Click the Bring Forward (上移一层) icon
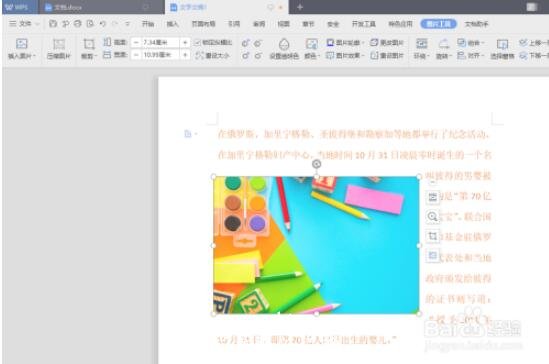 [523, 43]
